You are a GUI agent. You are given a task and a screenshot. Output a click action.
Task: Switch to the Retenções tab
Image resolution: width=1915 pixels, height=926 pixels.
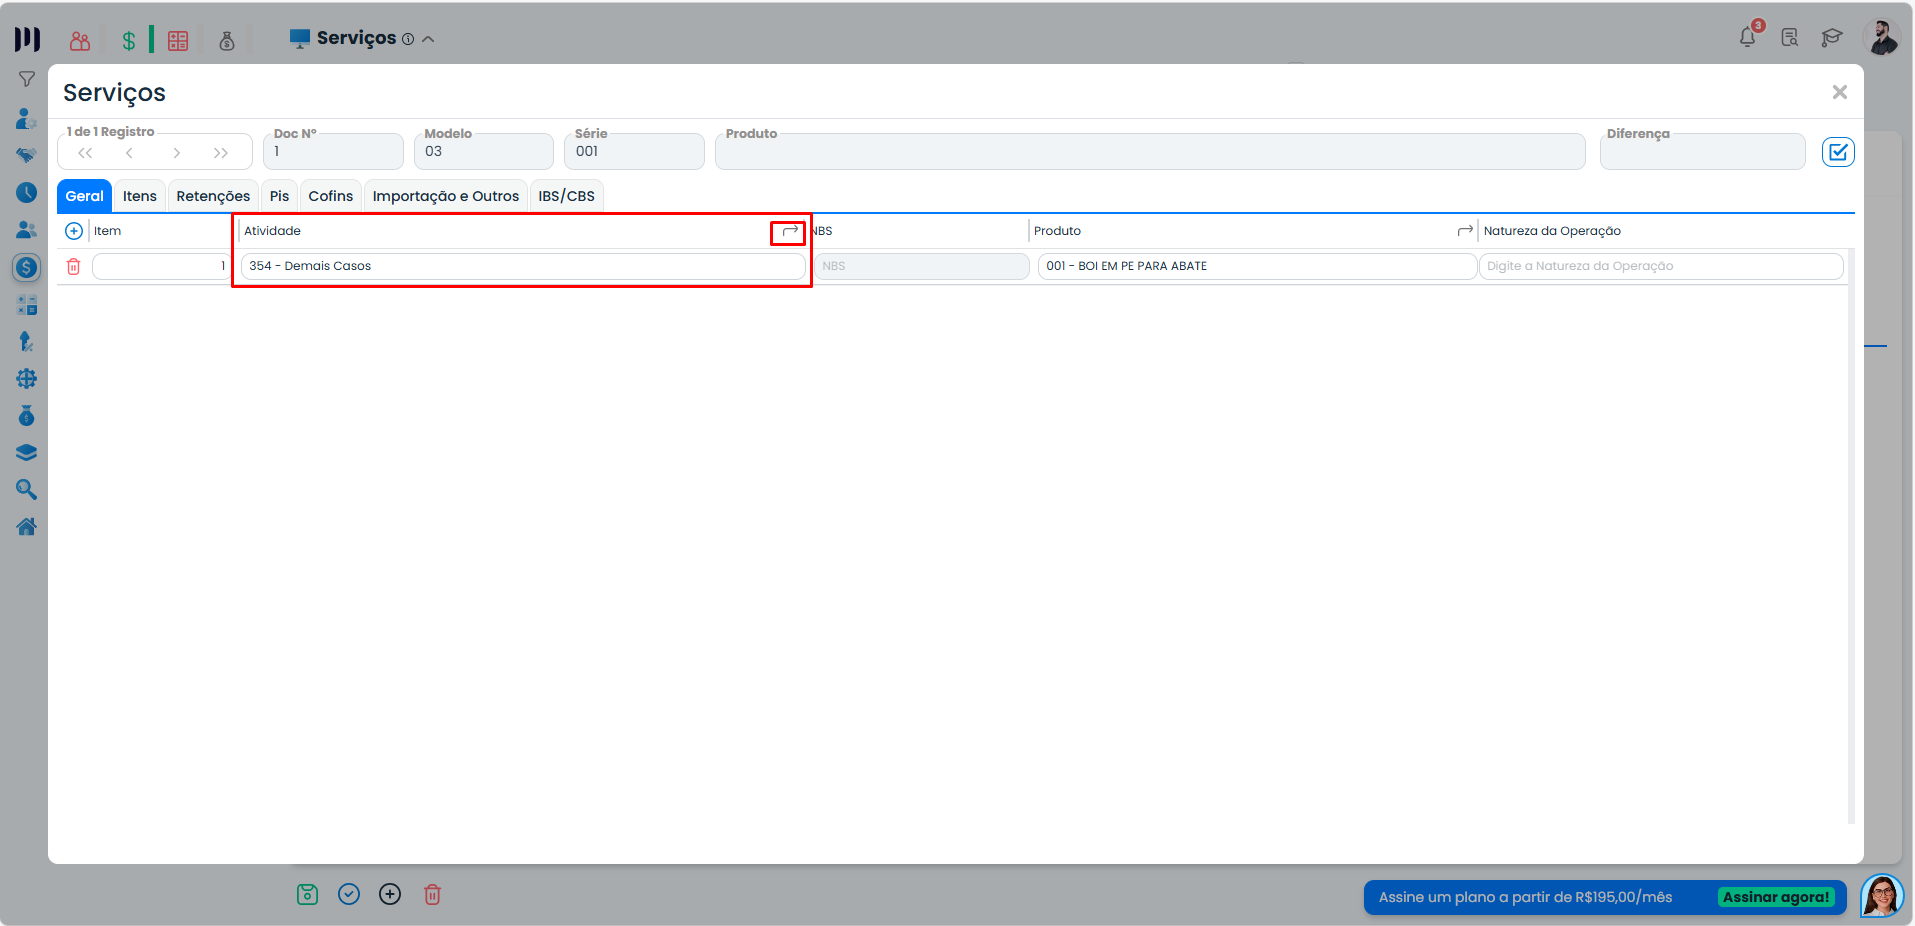pos(213,196)
